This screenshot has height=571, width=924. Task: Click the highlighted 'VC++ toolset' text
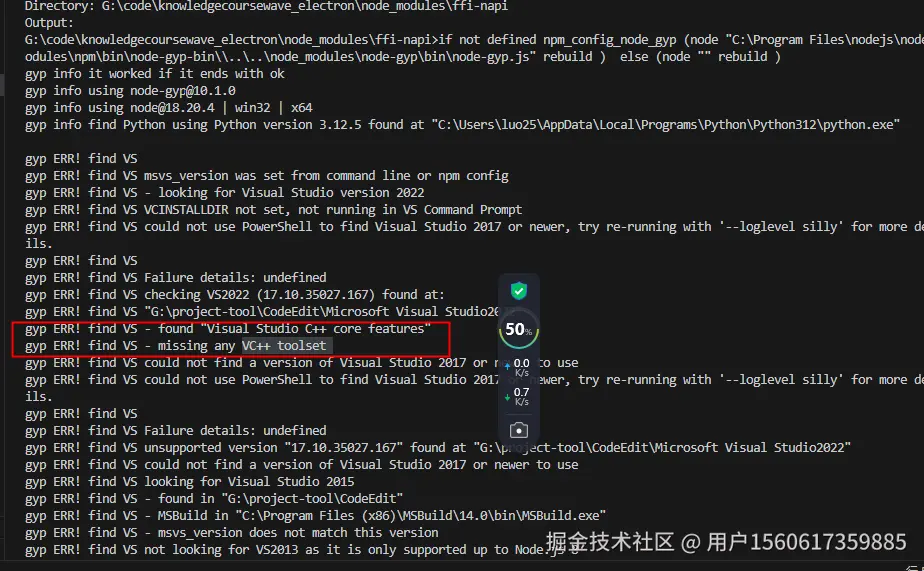(x=285, y=345)
